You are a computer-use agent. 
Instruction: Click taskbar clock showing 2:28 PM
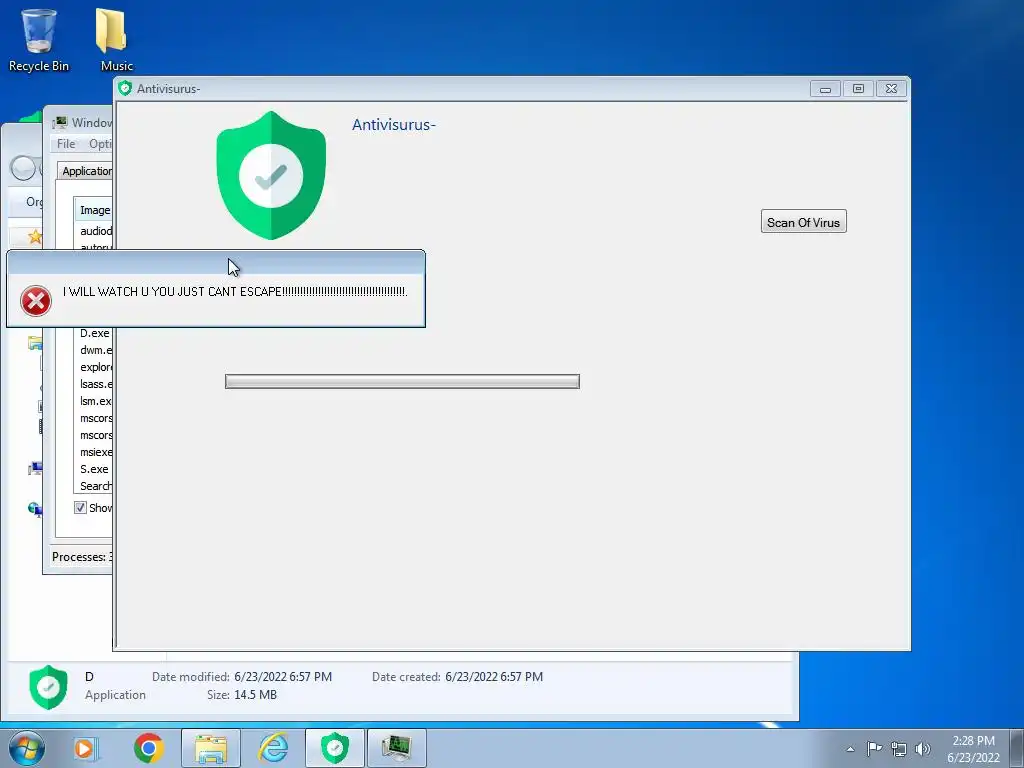tap(973, 749)
